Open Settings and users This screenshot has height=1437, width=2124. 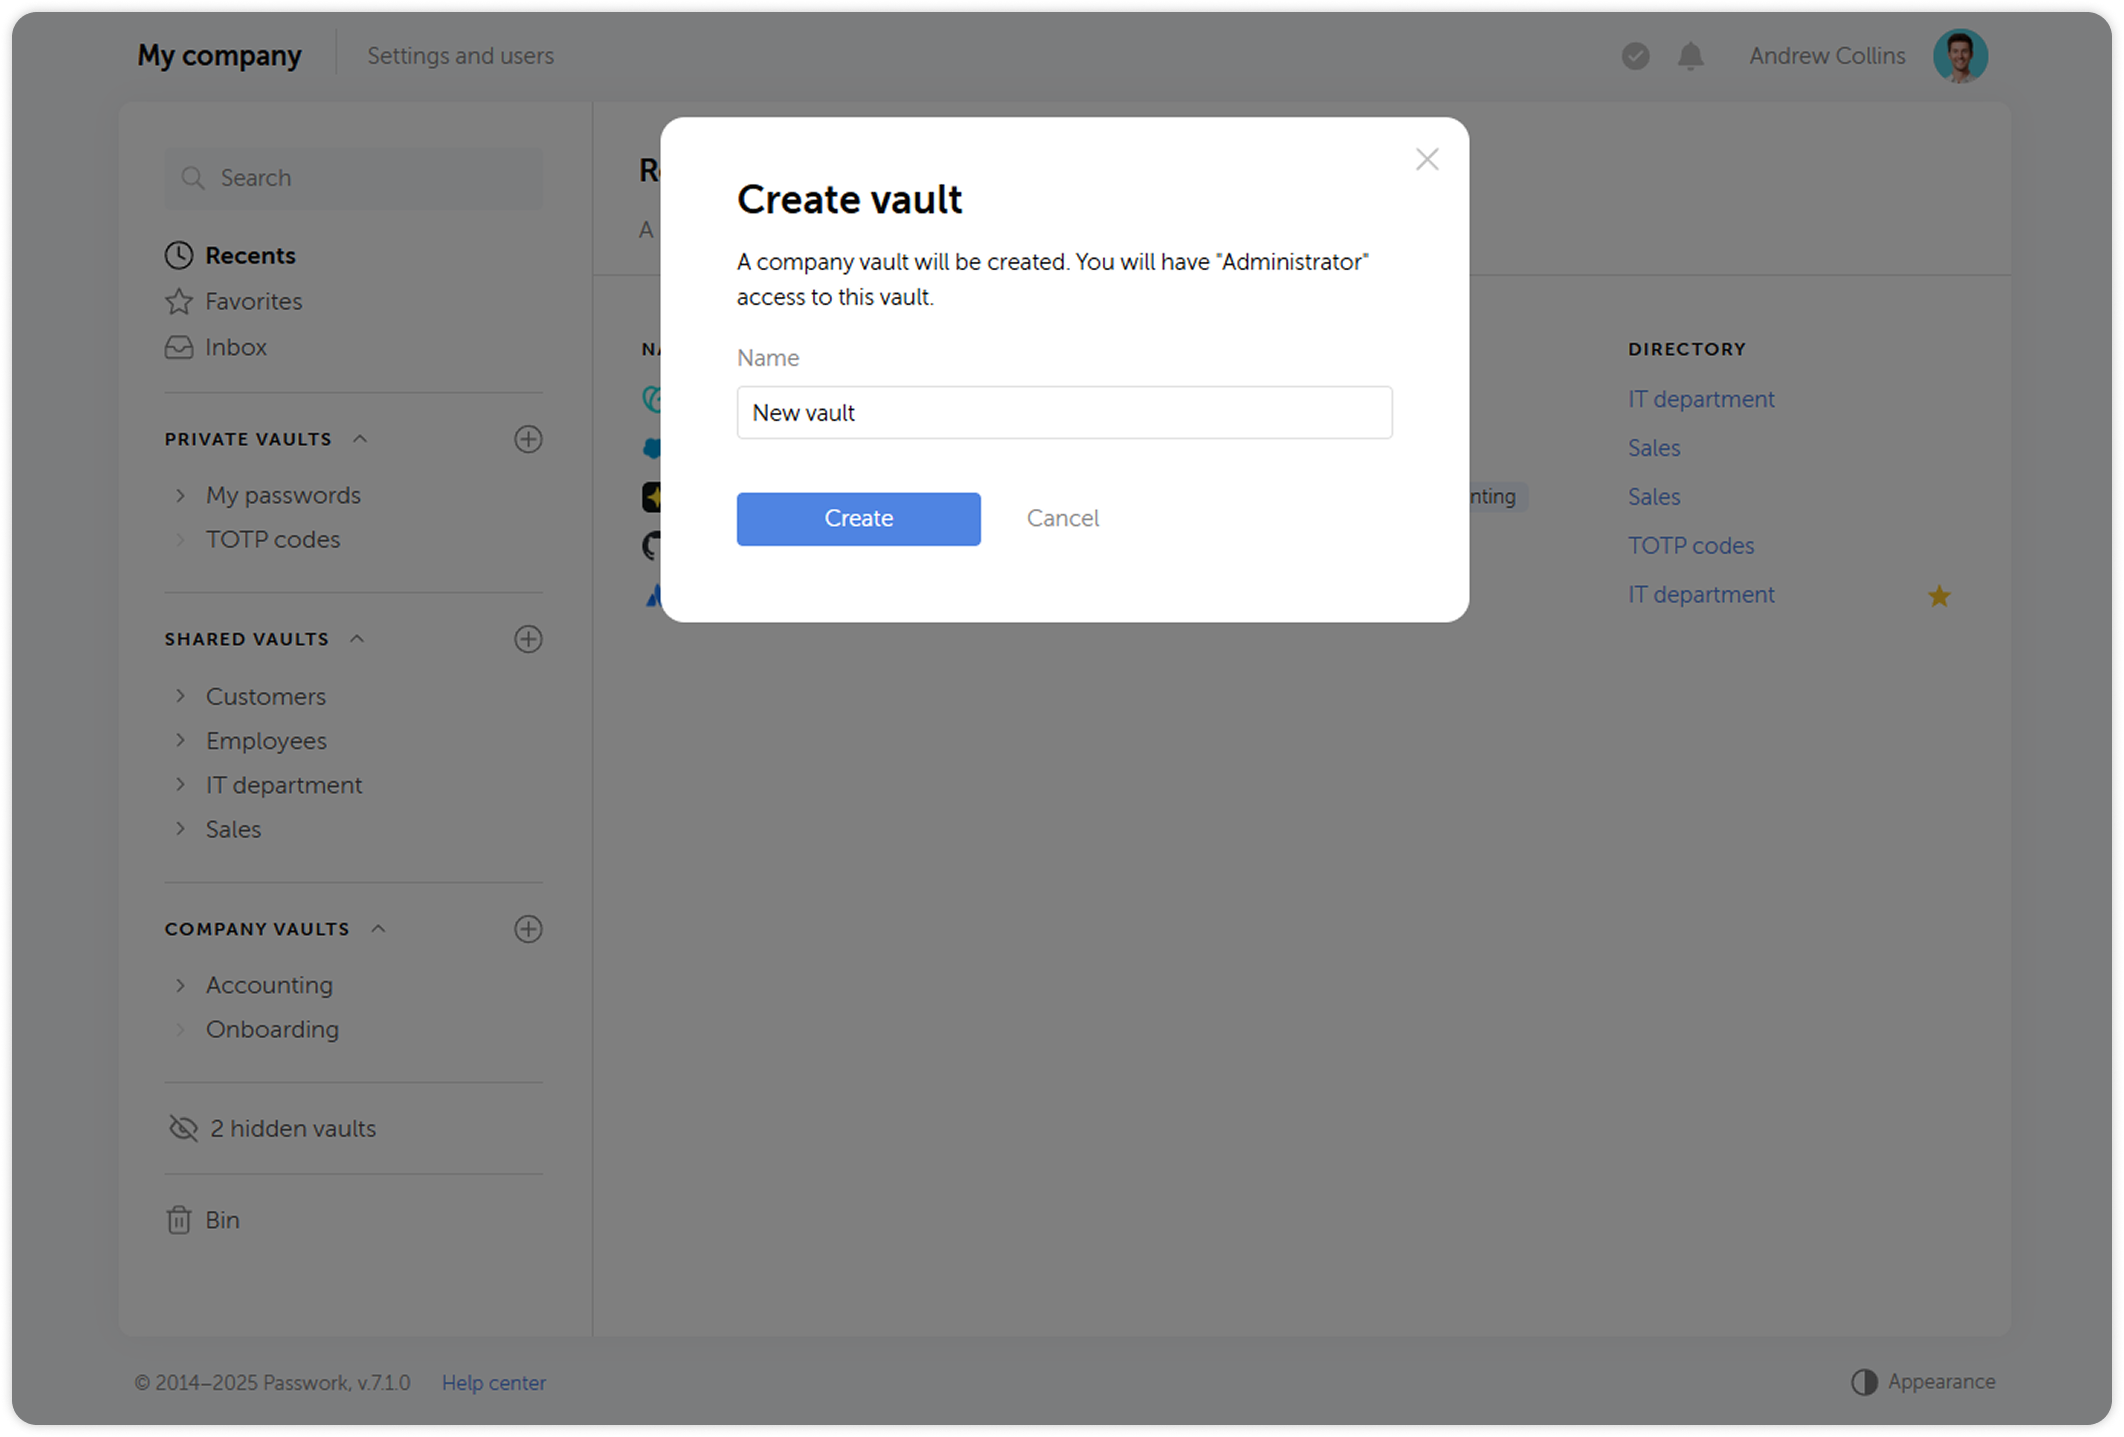461,56
